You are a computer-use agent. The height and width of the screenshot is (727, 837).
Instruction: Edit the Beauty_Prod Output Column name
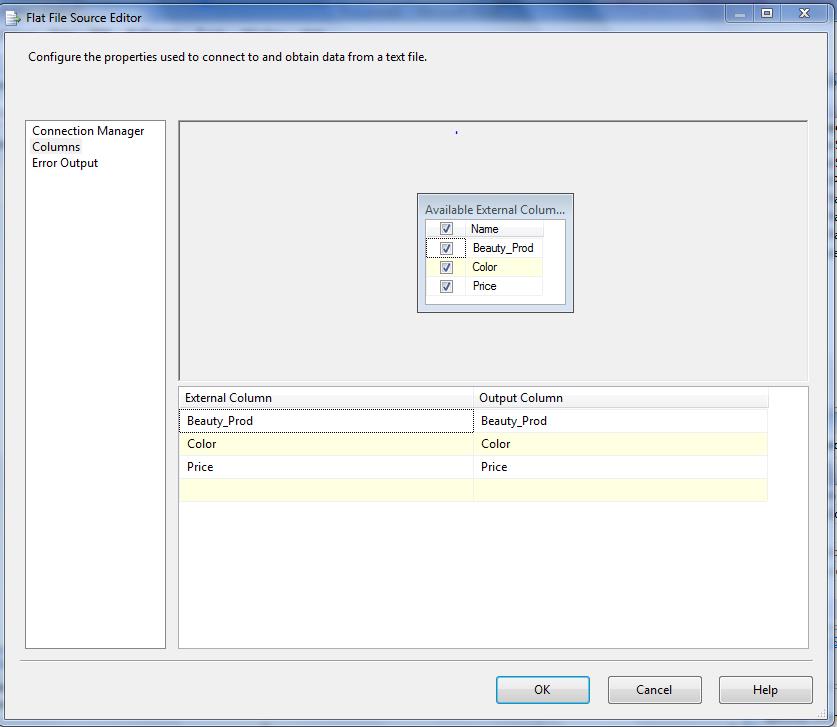pyautogui.click(x=620, y=421)
